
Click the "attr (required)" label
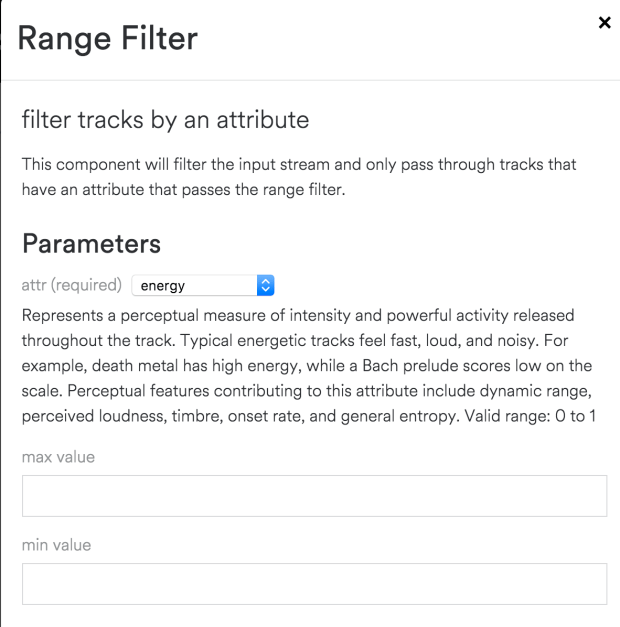click(x=72, y=286)
